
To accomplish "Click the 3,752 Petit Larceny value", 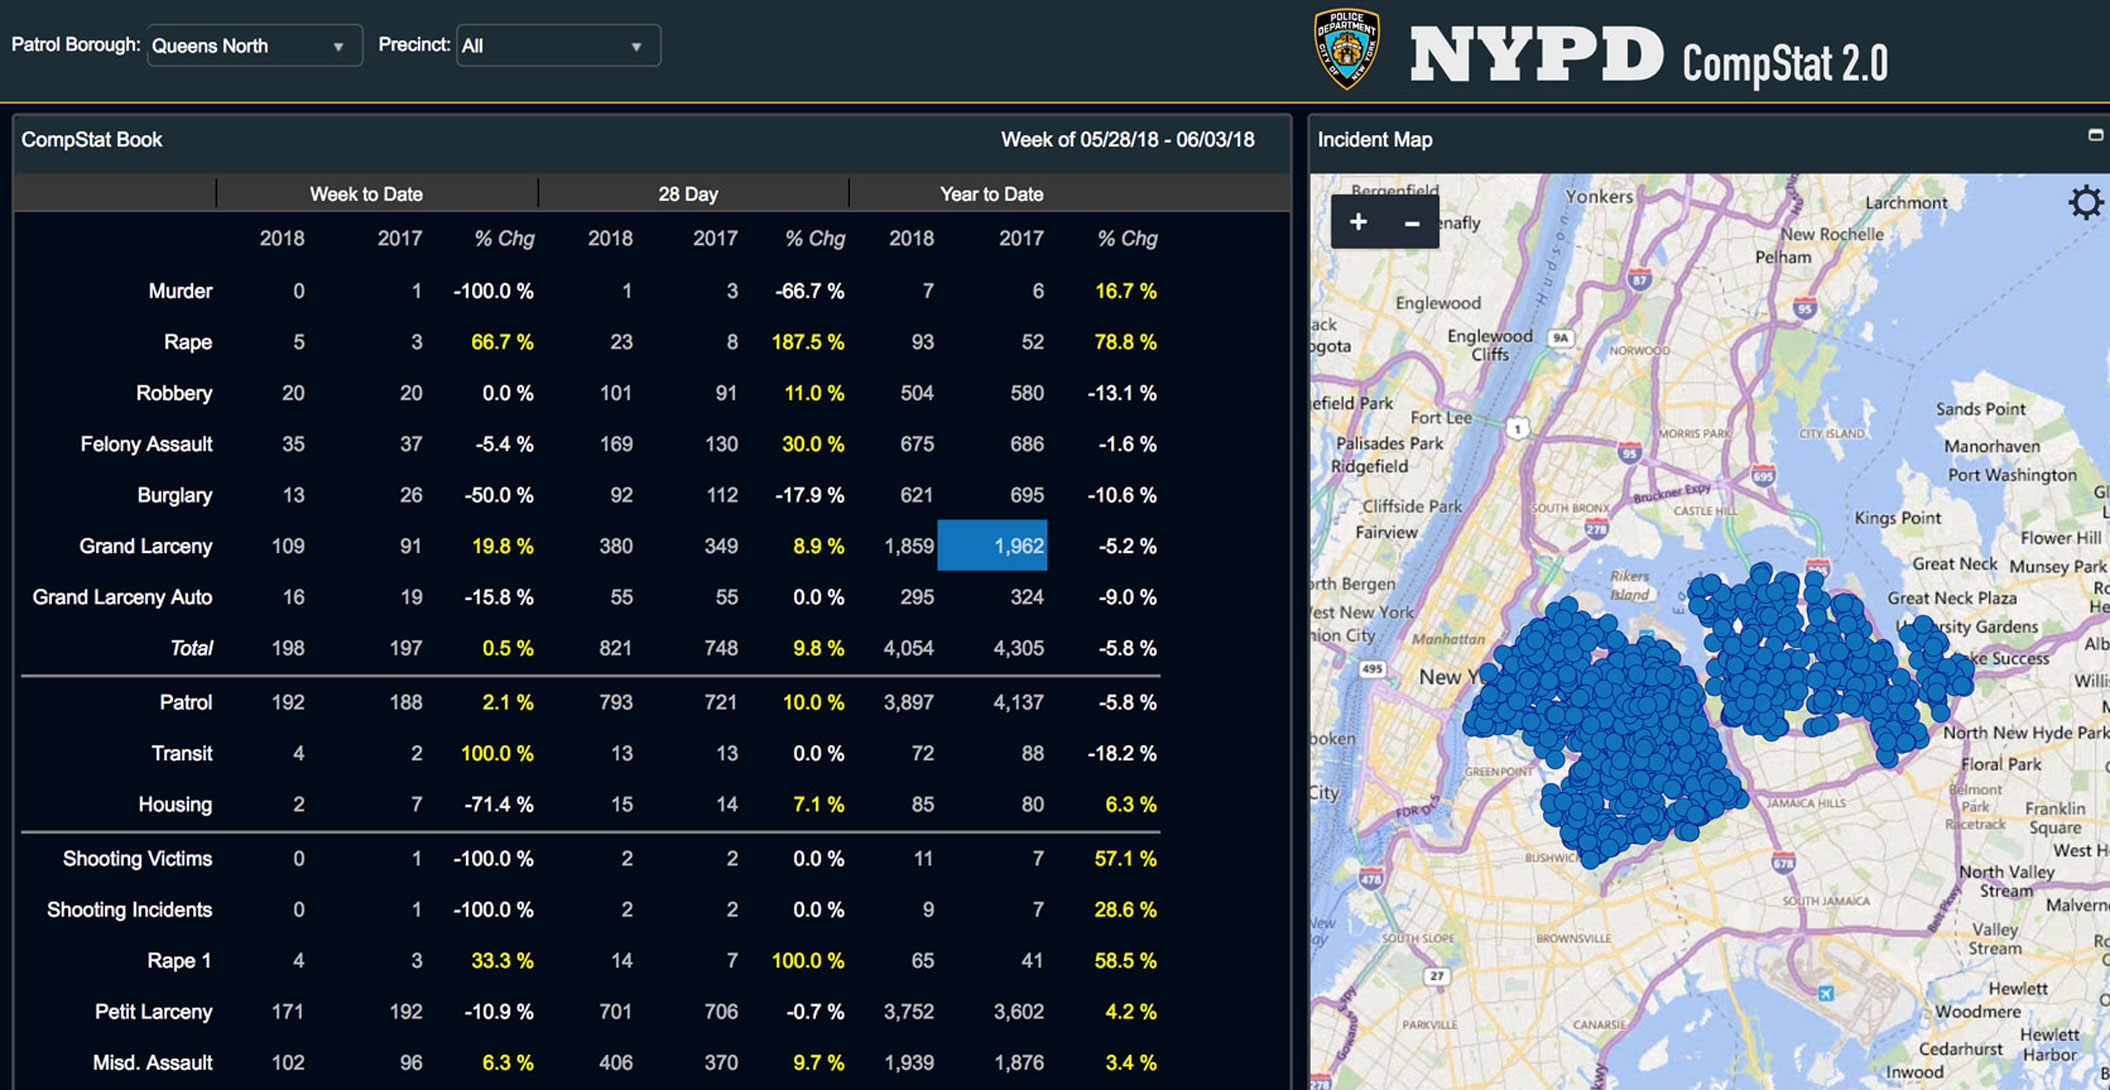I will tap(908, 1011).
